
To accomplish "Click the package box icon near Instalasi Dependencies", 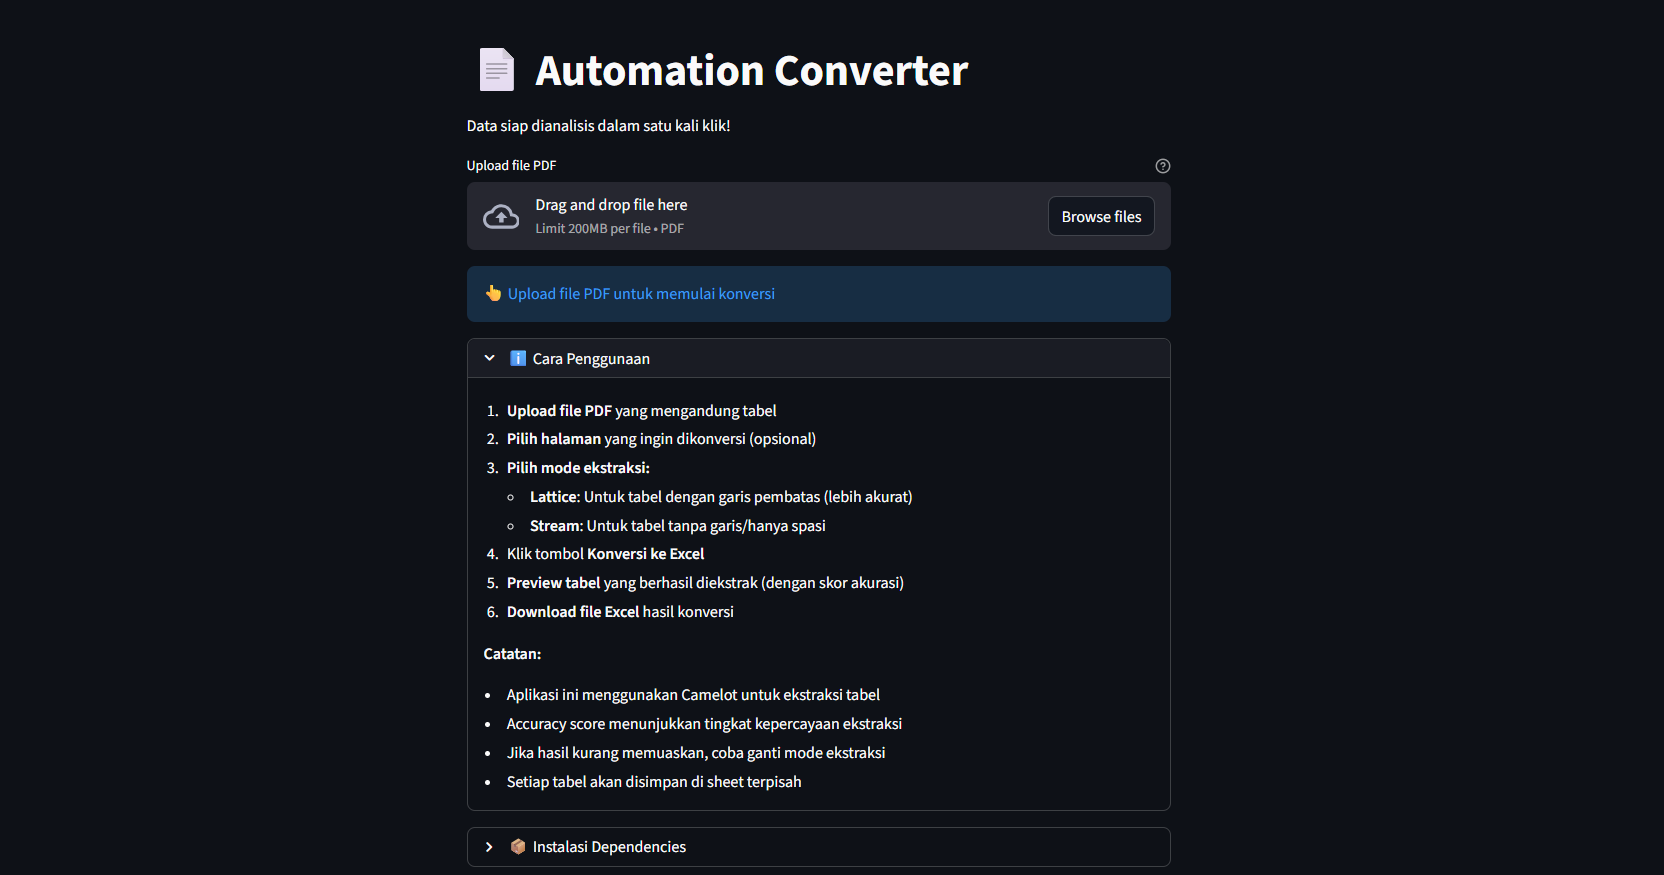I will 518,847.
